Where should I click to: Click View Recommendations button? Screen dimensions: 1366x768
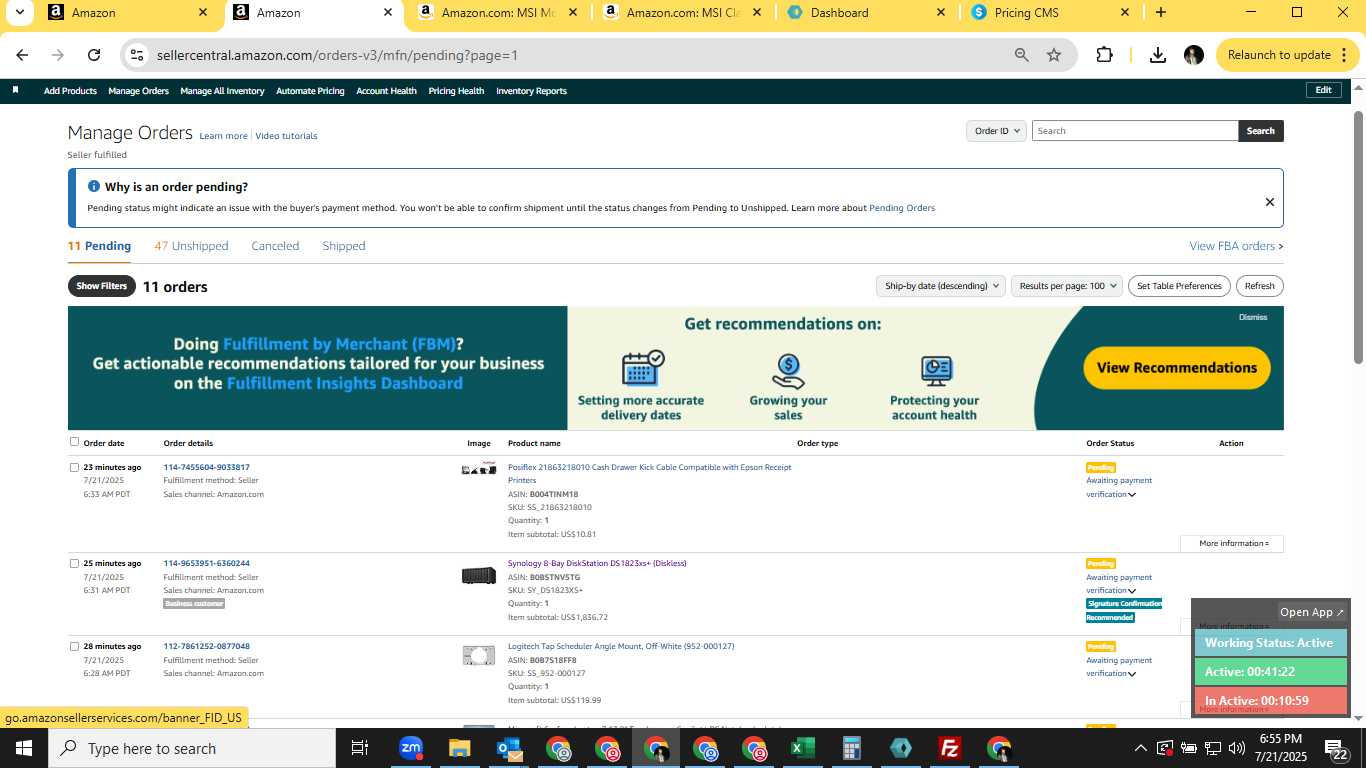coord(1177,368)
